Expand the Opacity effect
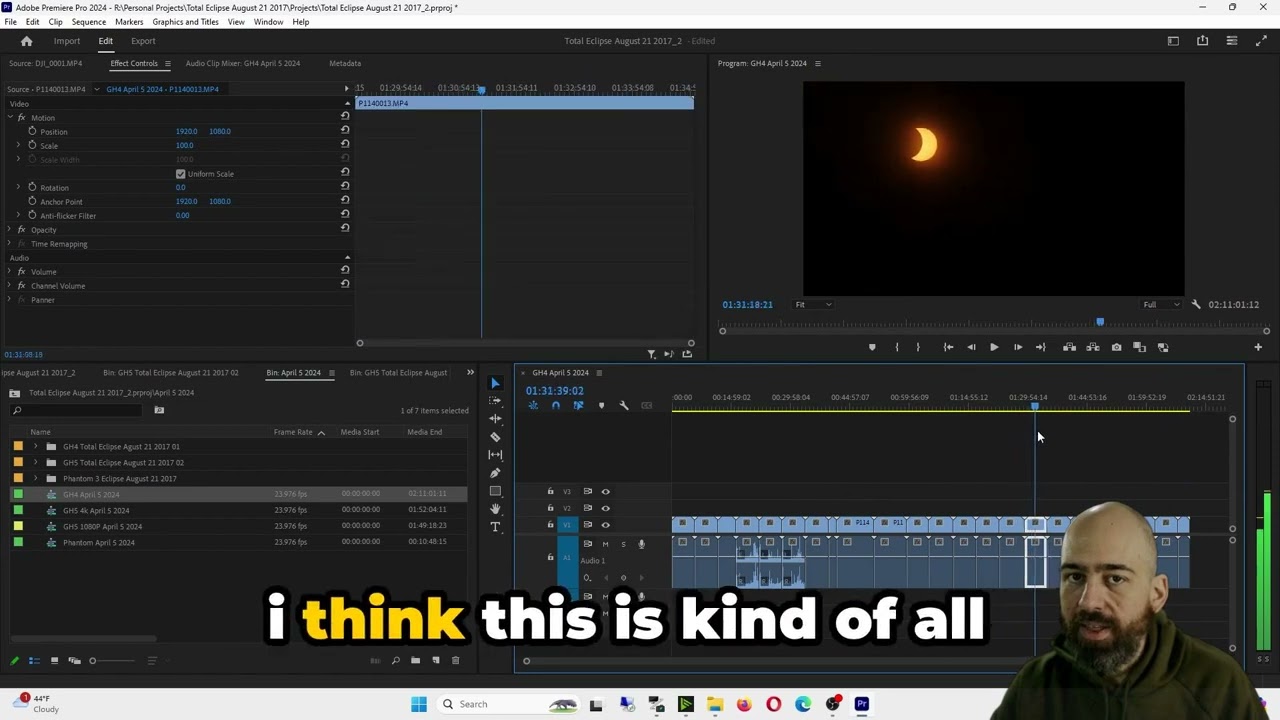Image resolution: width=1280 pixels, height=720 pixels. click(x=10, y=229)
